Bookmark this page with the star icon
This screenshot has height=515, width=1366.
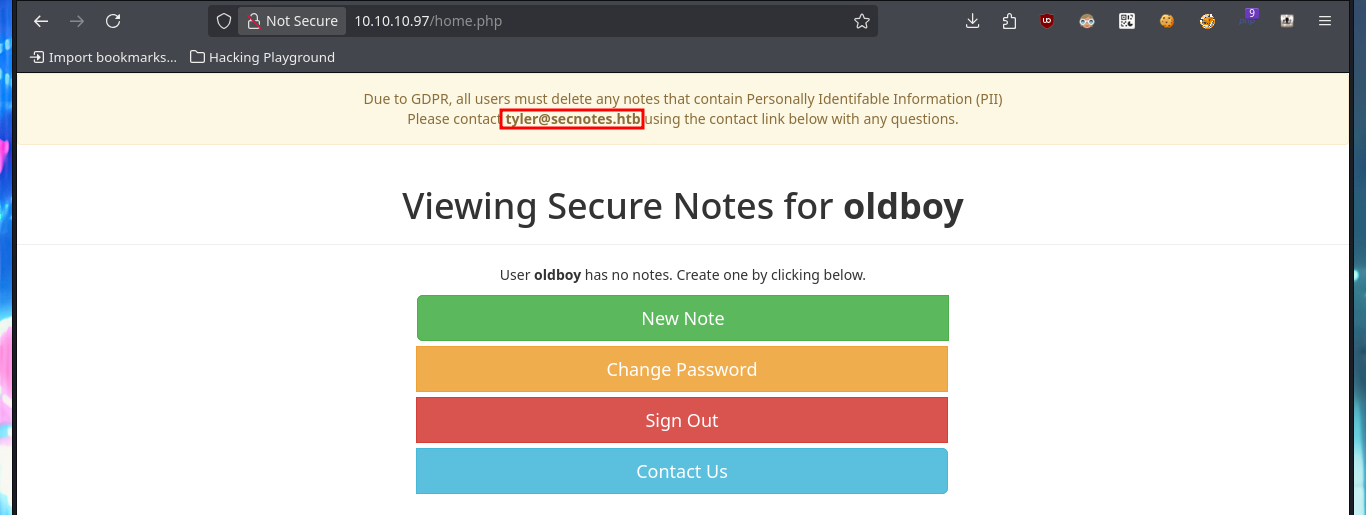point(862,21)
